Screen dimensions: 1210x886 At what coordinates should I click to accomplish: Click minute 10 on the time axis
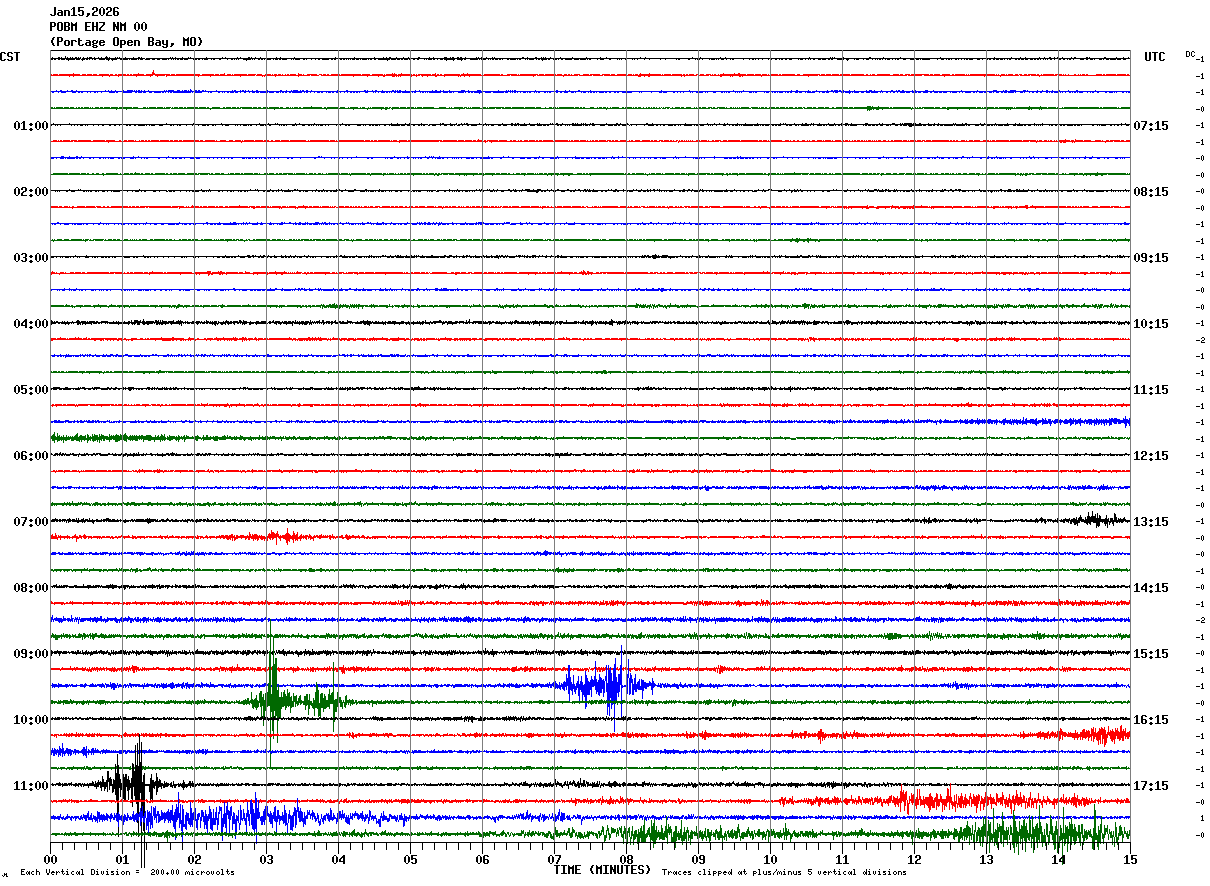click(770, 859)
